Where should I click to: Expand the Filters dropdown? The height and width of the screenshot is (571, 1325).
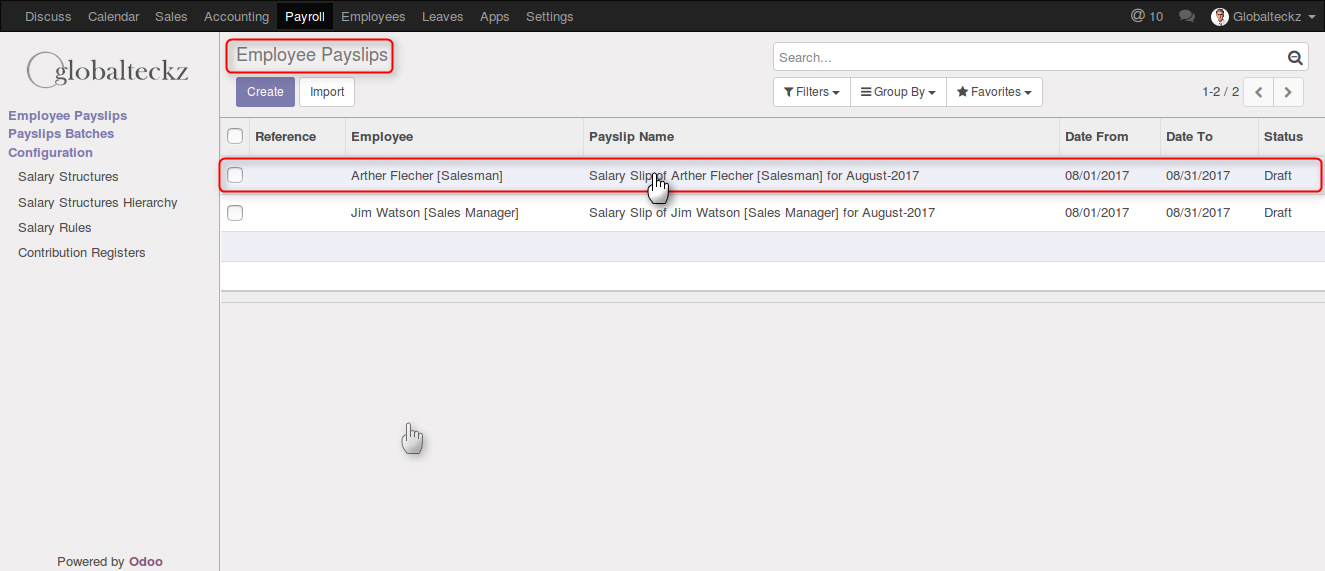(x=811, y=92)
